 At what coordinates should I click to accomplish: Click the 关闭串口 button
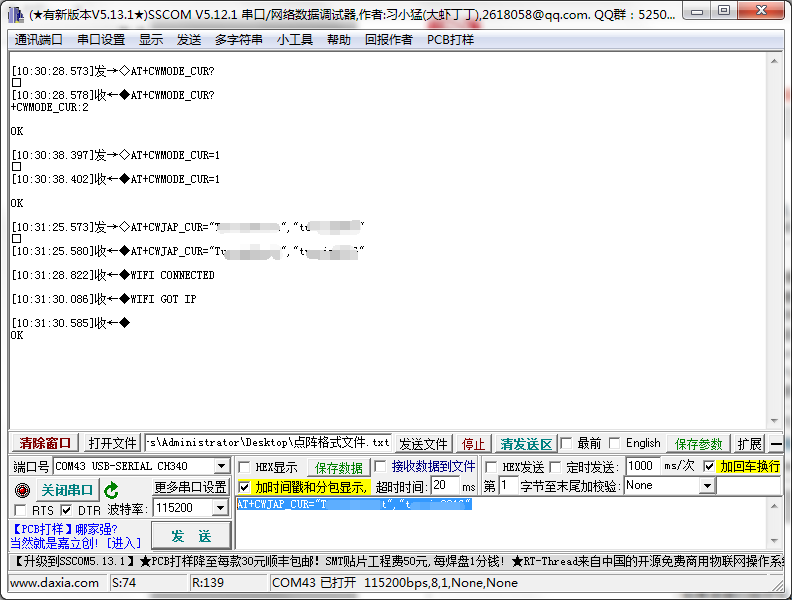(x=67, y=490)
